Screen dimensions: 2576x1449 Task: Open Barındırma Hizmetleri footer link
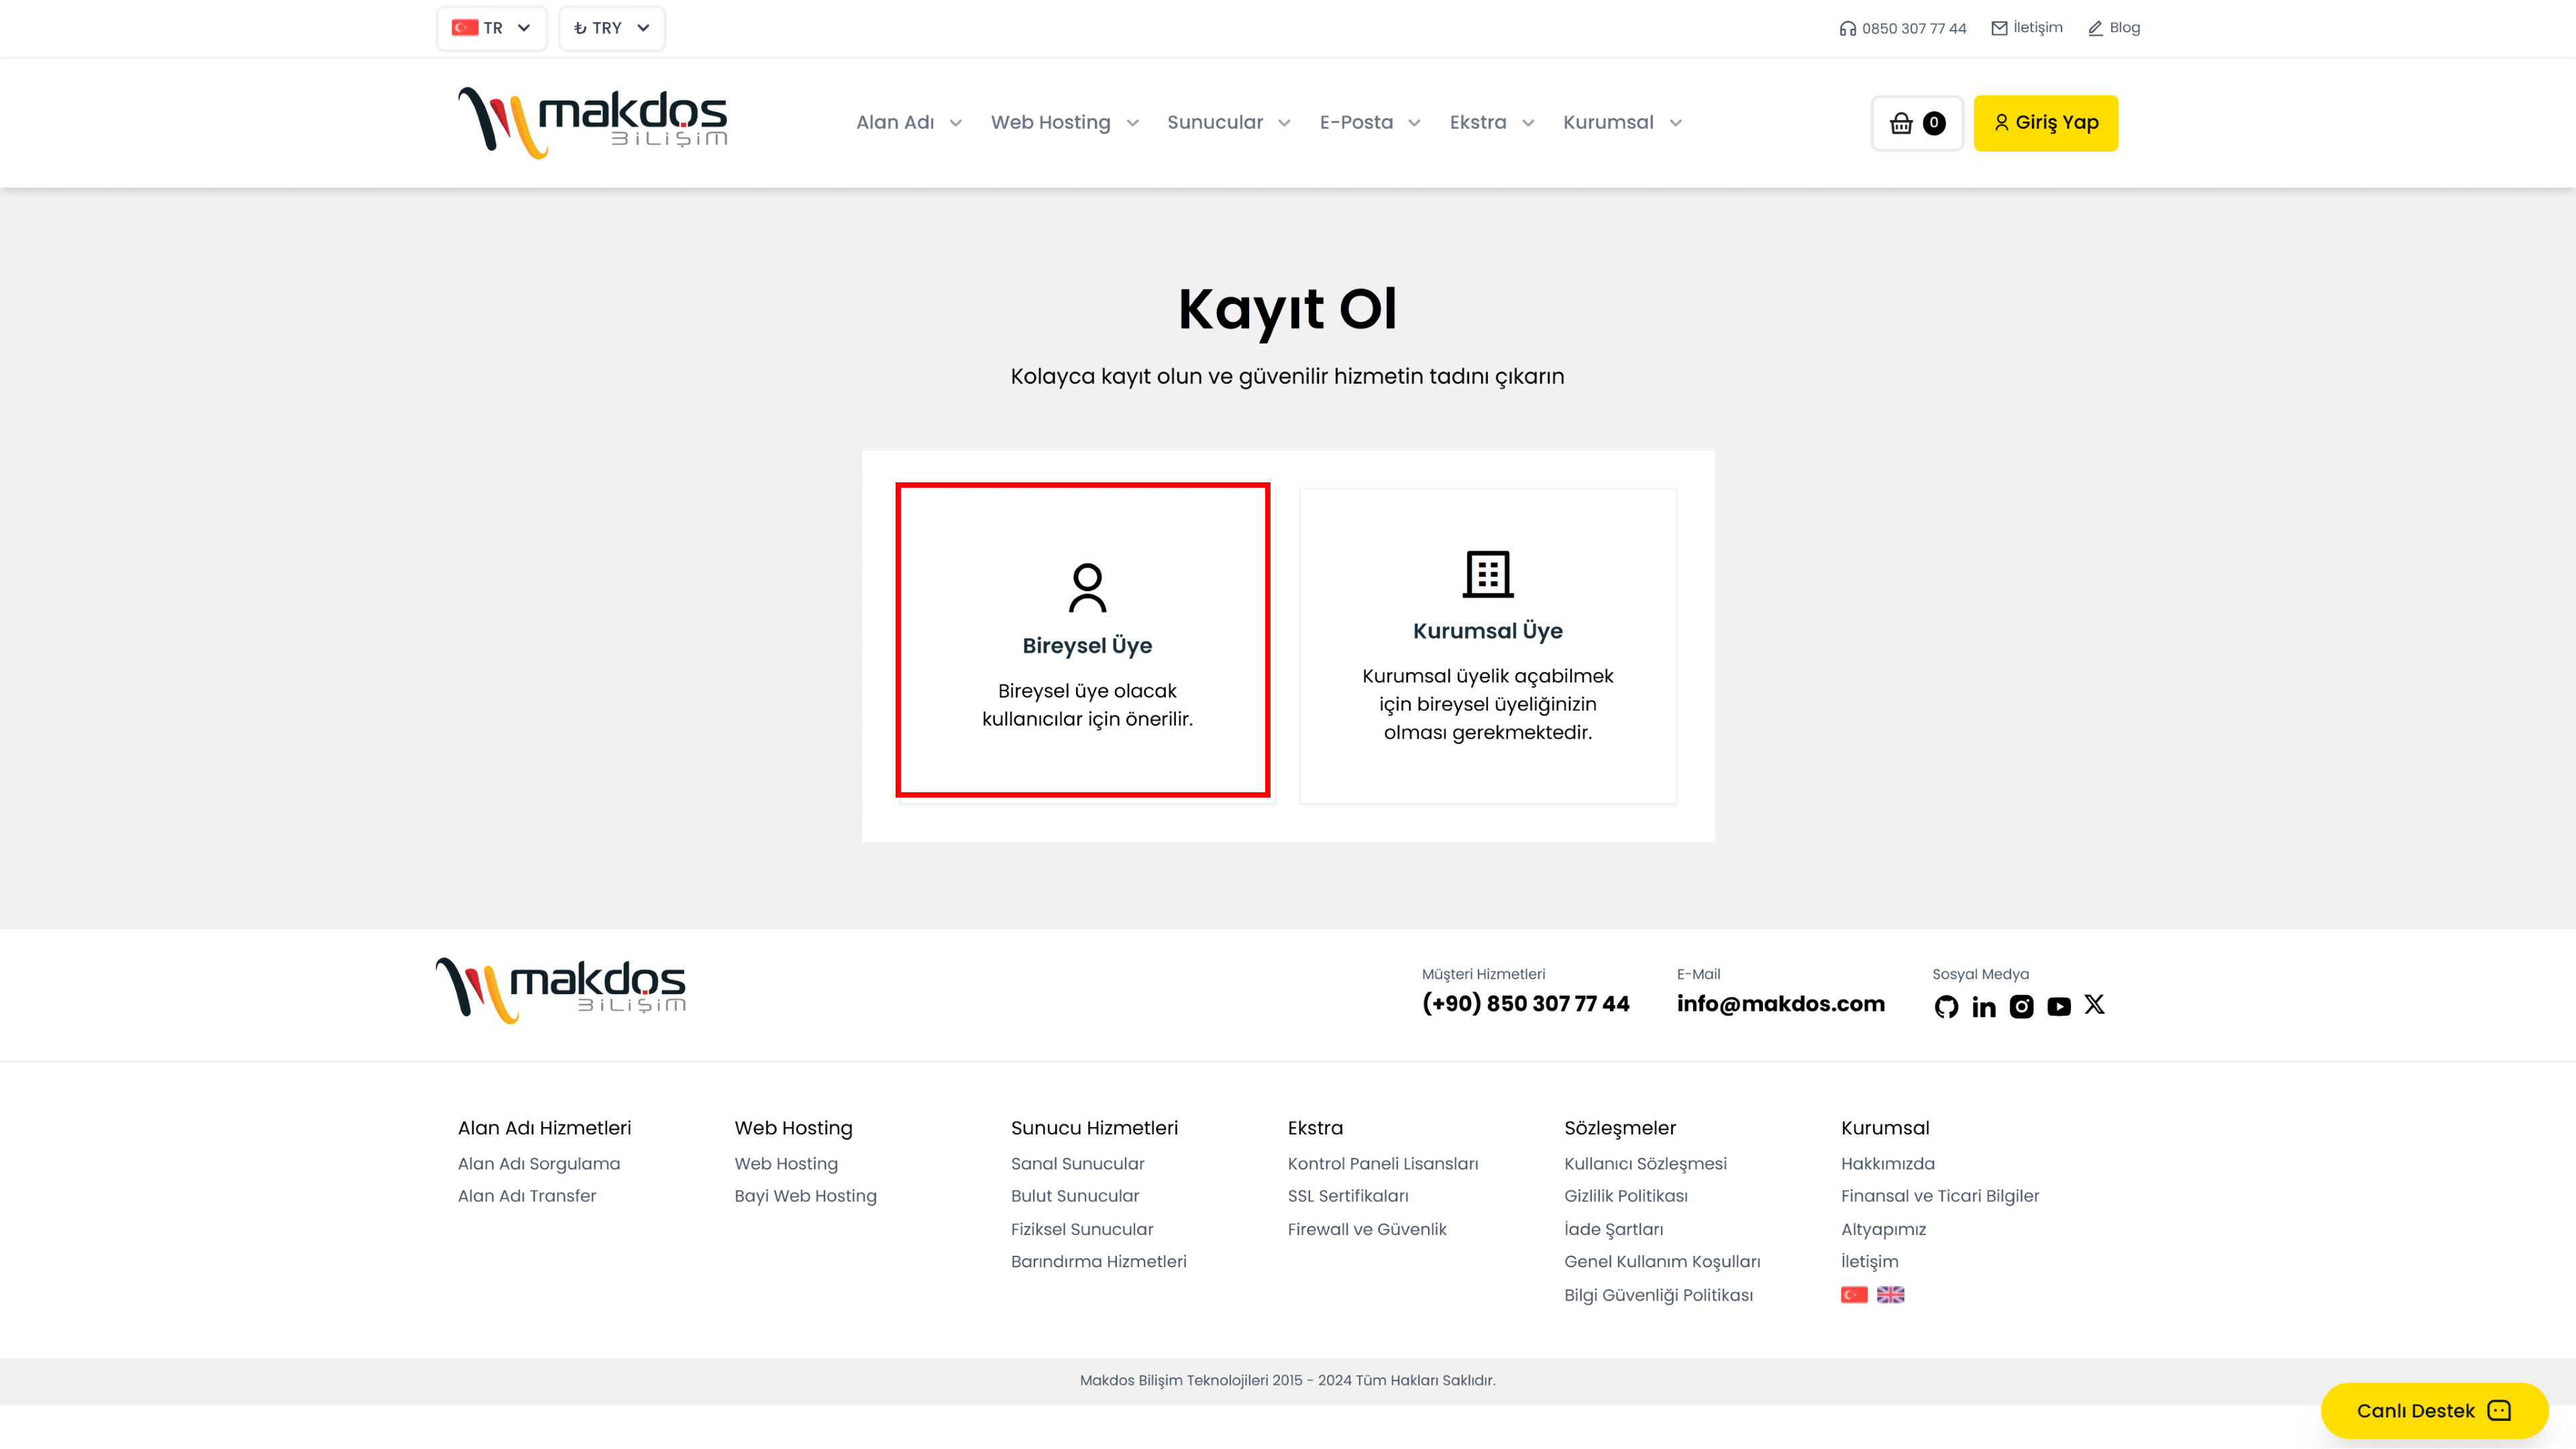1099,1262
